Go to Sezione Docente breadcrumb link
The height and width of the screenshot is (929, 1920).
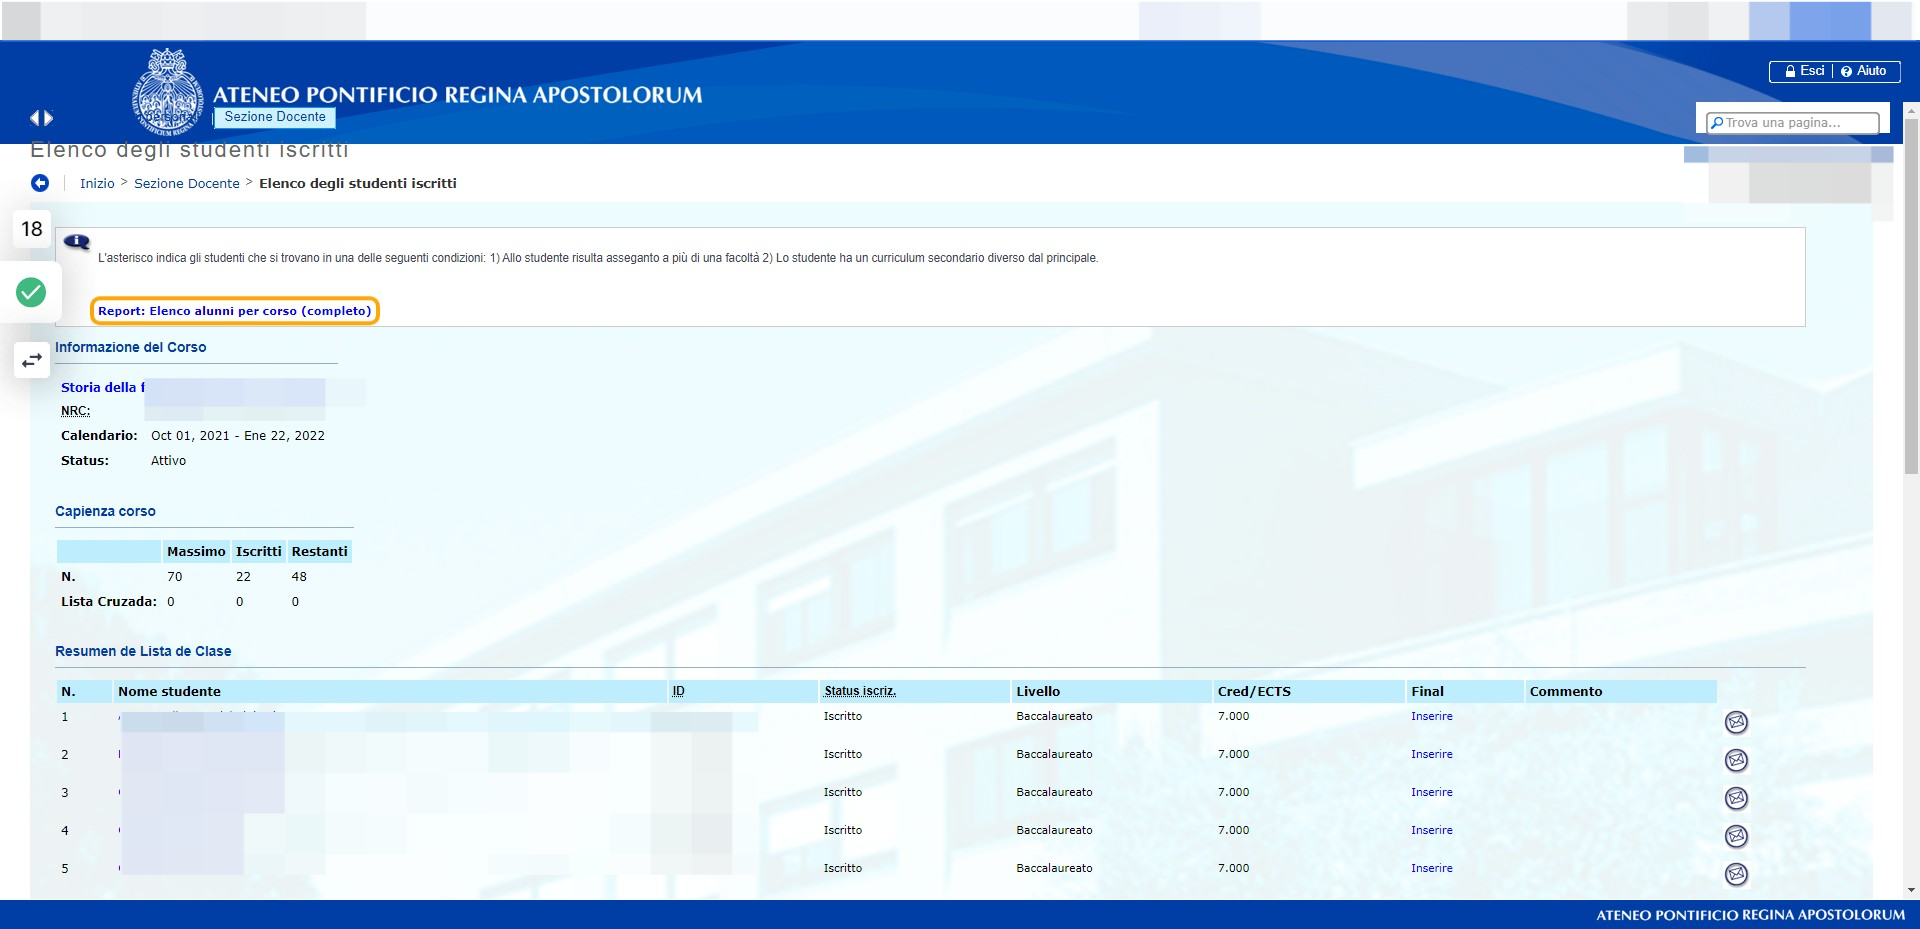click(x=187, y=183)
